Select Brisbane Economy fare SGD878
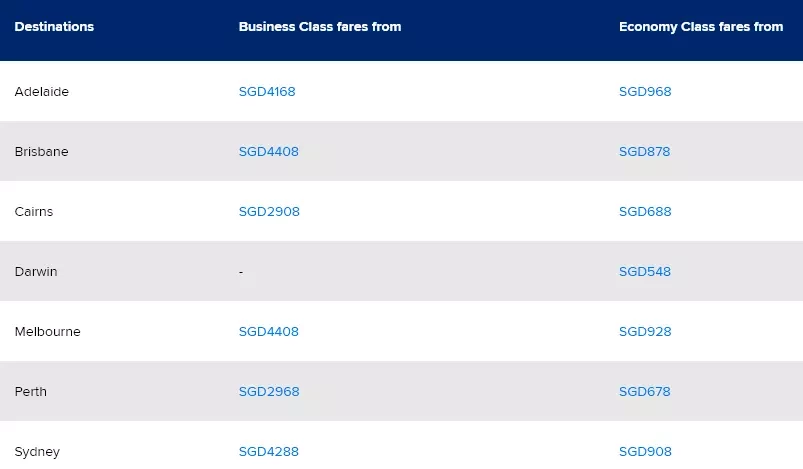The height and width of the screenshot is (469, 803). click(644, 152)
